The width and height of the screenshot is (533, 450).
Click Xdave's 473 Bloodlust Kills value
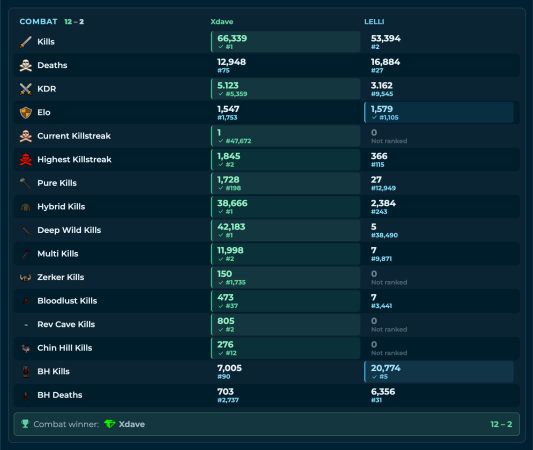click(225, 298)
